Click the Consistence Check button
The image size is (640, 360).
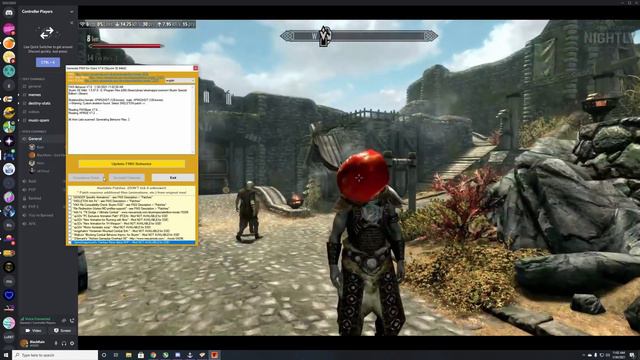pyautogui.click(x=86, y=178)
